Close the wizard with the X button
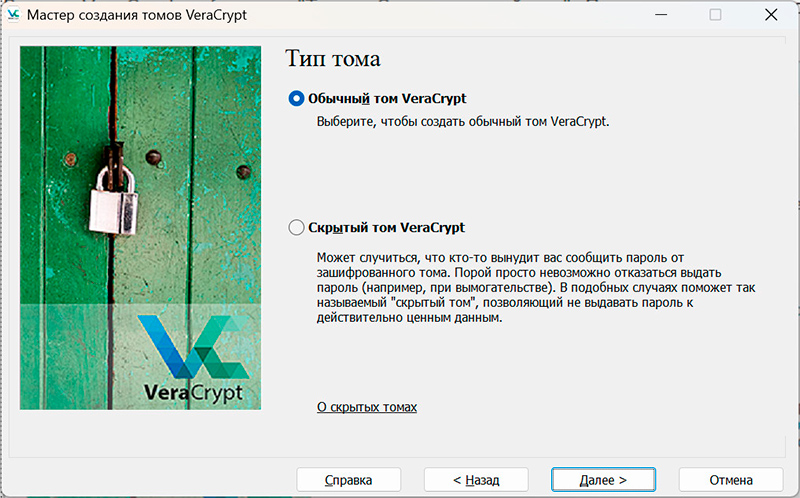Viewport: 800px width, 498px height. click(770, 16)
